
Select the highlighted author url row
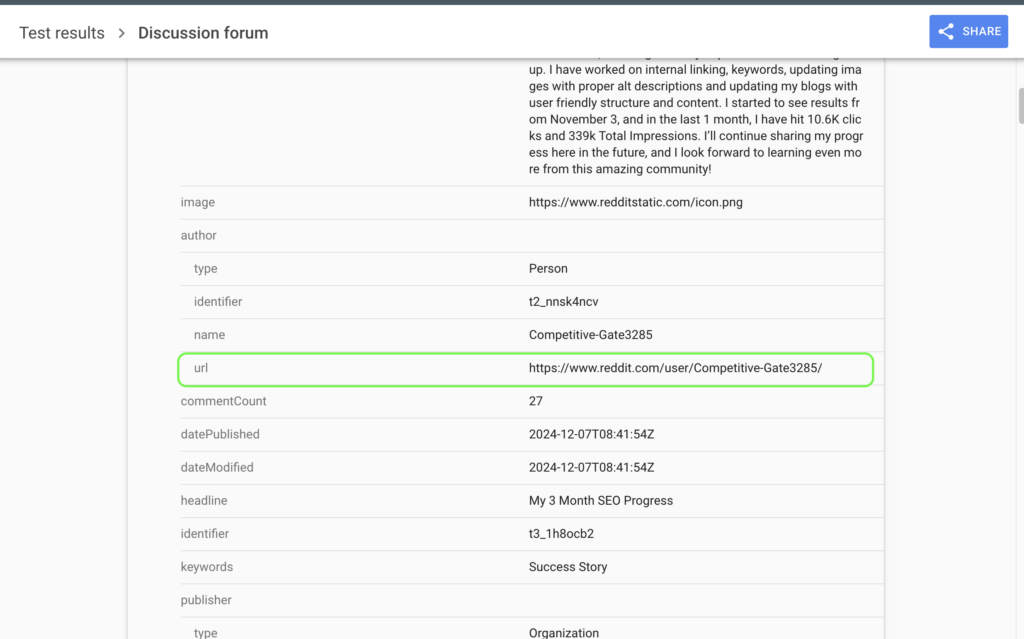[x=525, y=368]
